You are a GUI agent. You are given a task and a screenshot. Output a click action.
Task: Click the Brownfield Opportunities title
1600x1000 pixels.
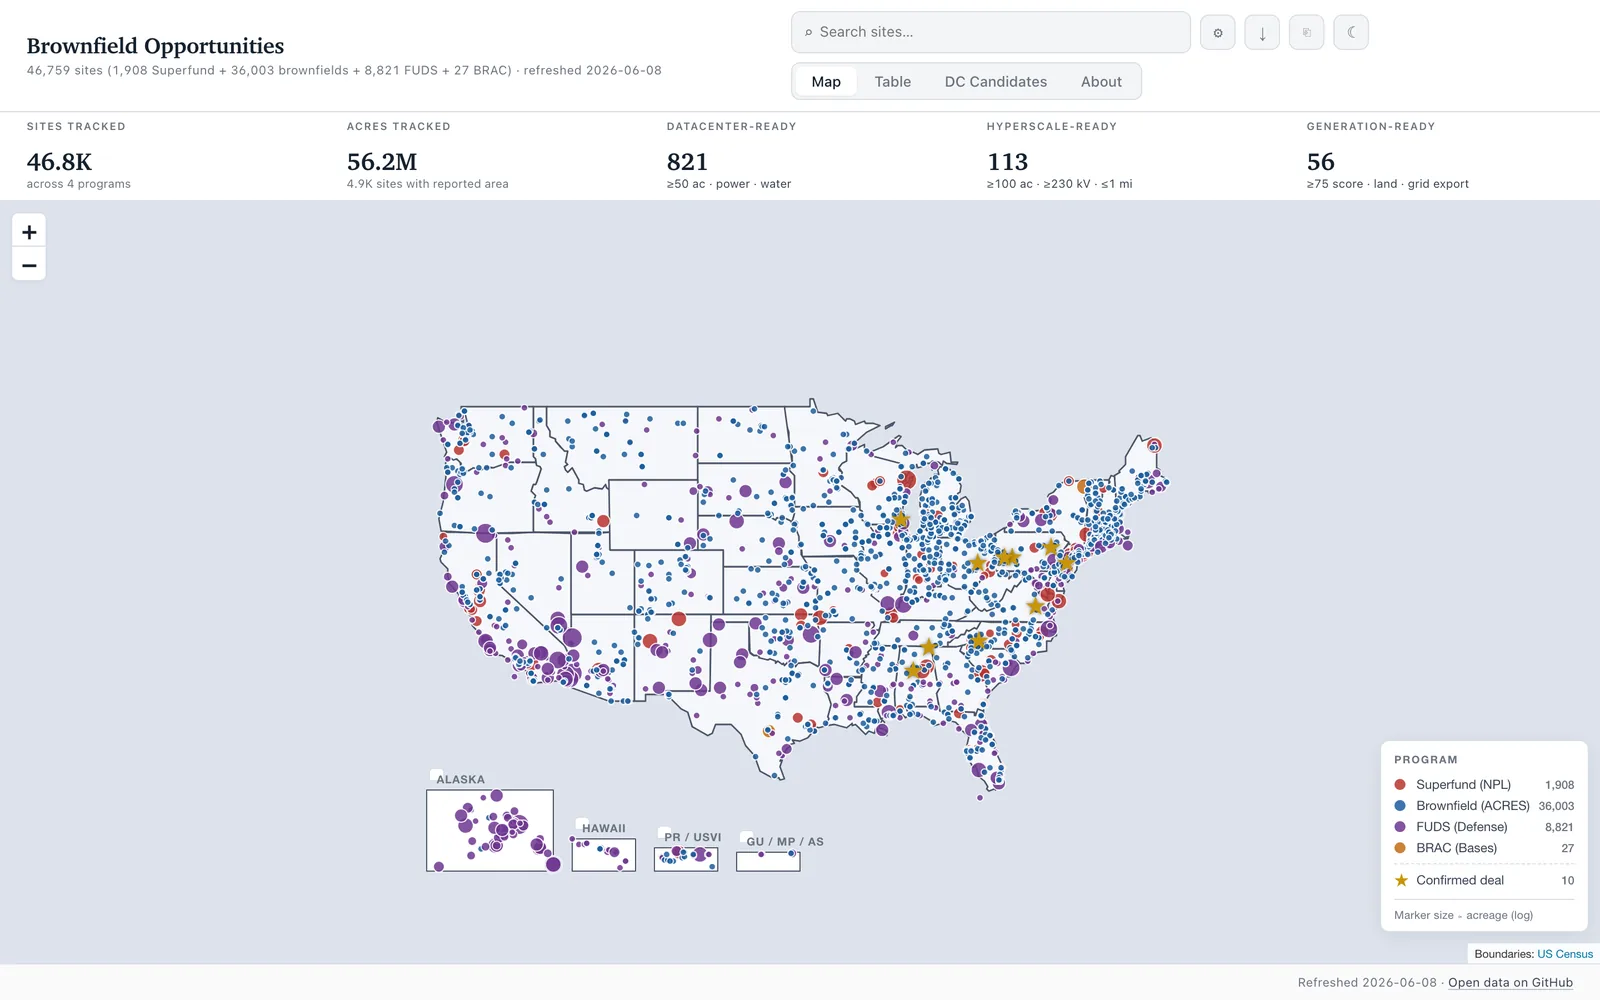(155, 46)
